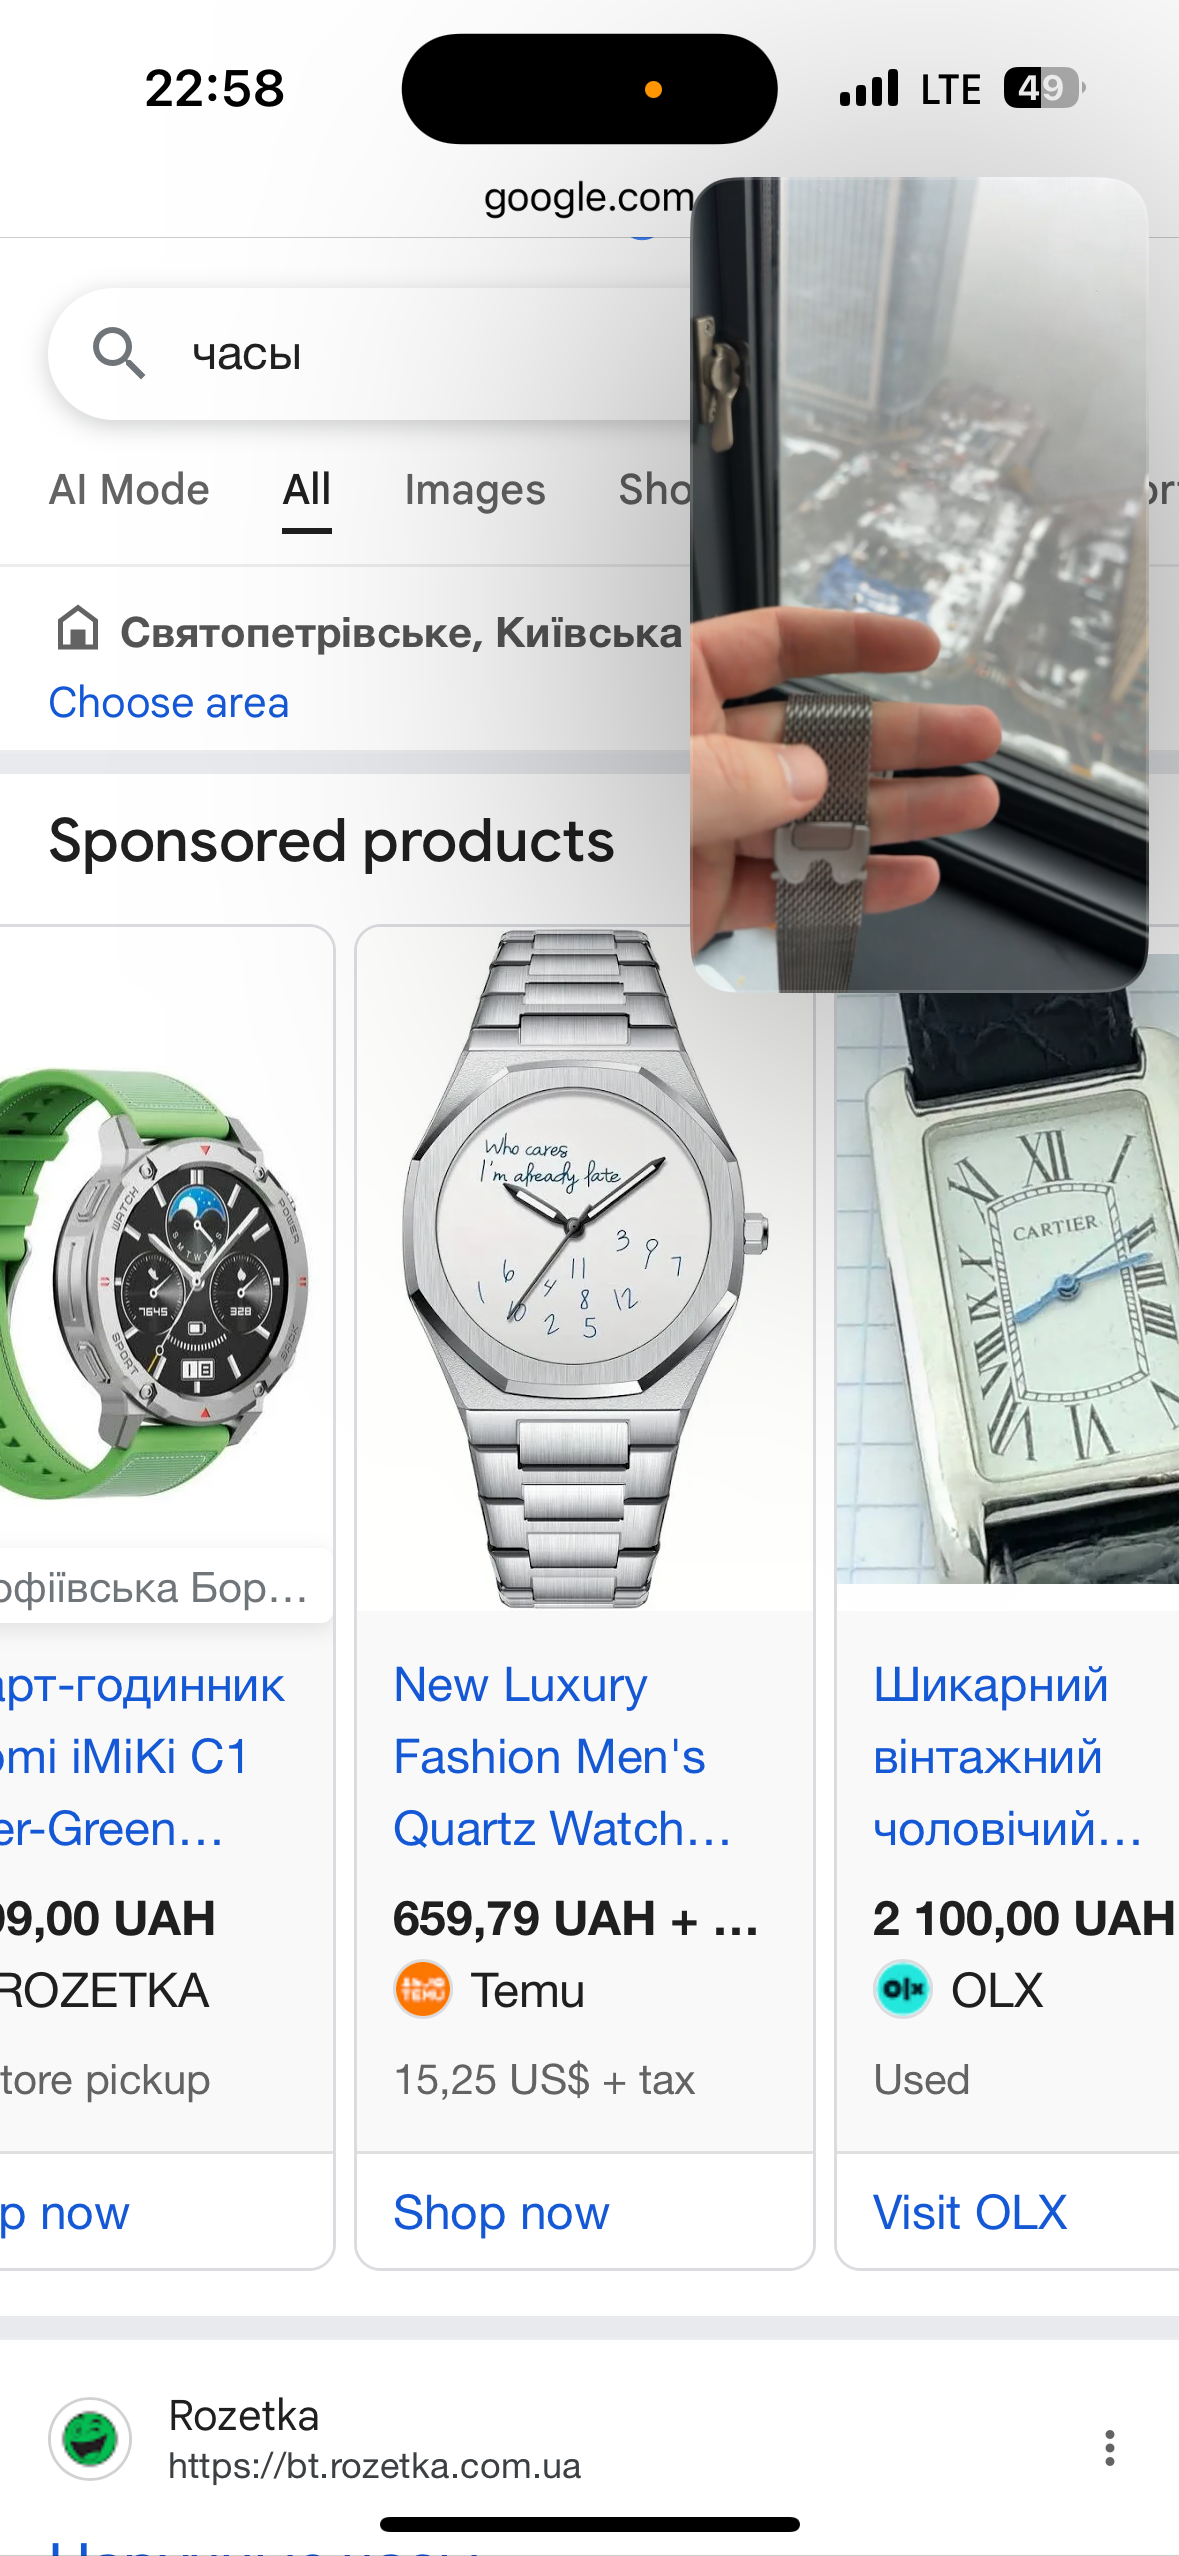
Task: Tap the OLX seller logo
Action: (902, 1989)
